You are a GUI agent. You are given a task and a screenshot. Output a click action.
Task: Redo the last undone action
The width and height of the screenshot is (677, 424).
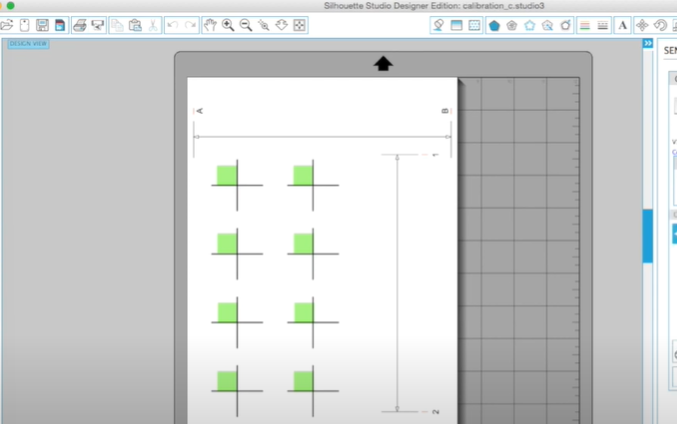[190, 25]
